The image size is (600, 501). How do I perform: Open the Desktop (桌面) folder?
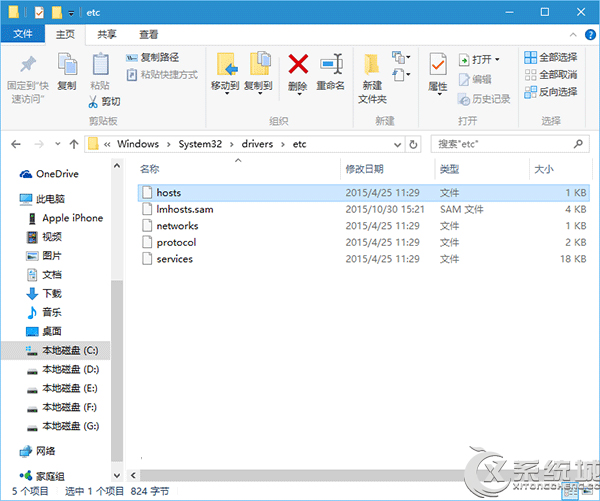click(x=44, y=331)
